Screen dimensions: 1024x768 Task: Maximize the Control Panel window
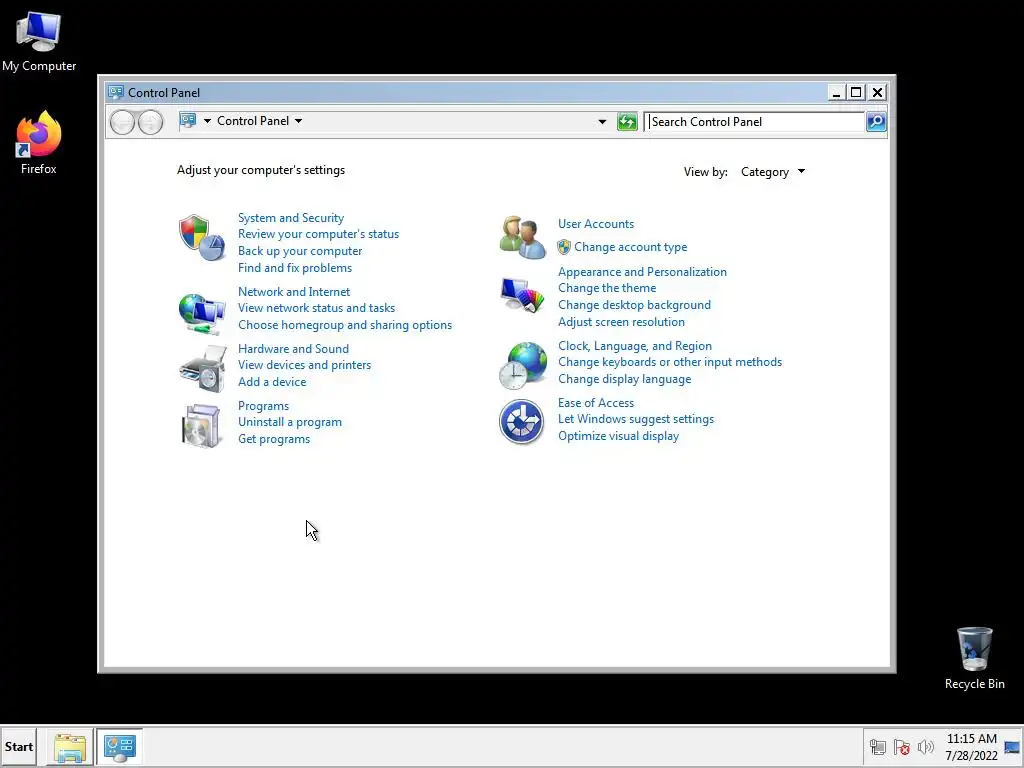point(856,92)
